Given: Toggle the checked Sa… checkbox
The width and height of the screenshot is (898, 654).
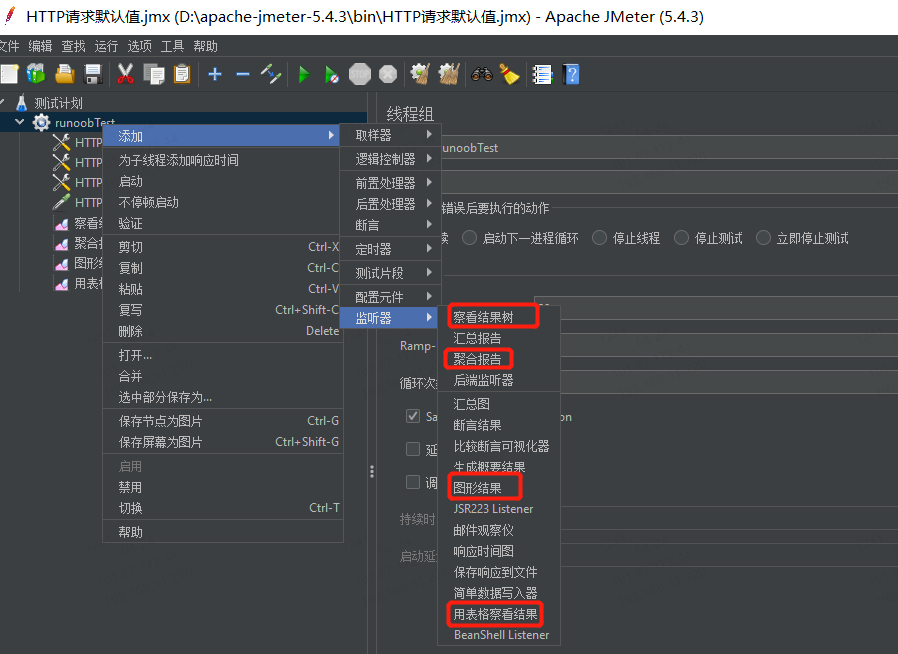Looking at the screenshot, I should click(x=413, y=416).
